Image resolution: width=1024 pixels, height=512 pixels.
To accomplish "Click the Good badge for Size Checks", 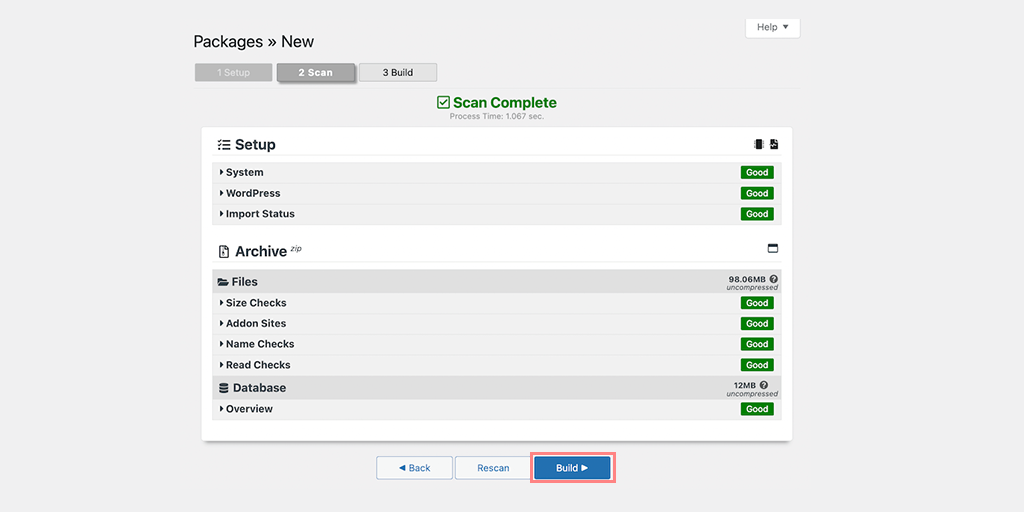I will click(757, 303).
